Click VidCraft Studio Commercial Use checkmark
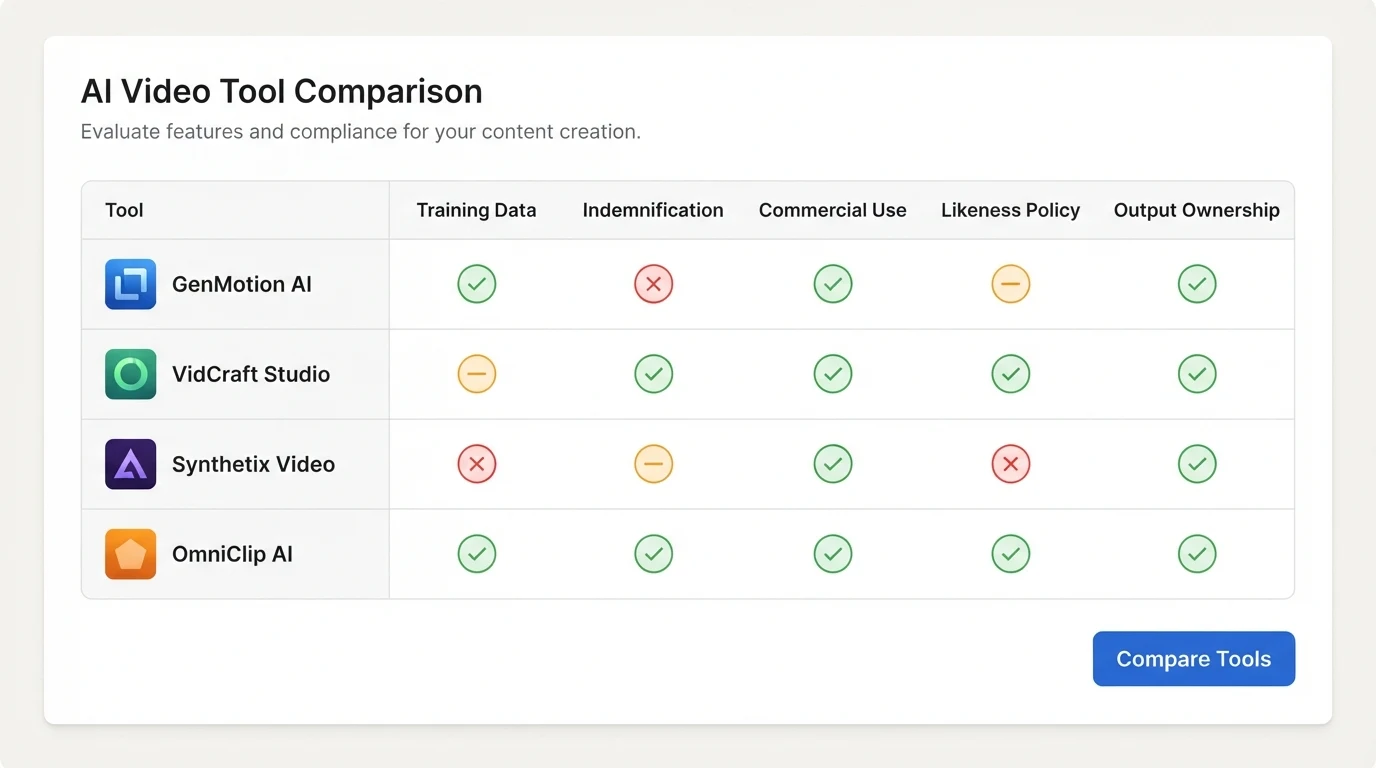The image size is (1376, 768). [833, 374]
